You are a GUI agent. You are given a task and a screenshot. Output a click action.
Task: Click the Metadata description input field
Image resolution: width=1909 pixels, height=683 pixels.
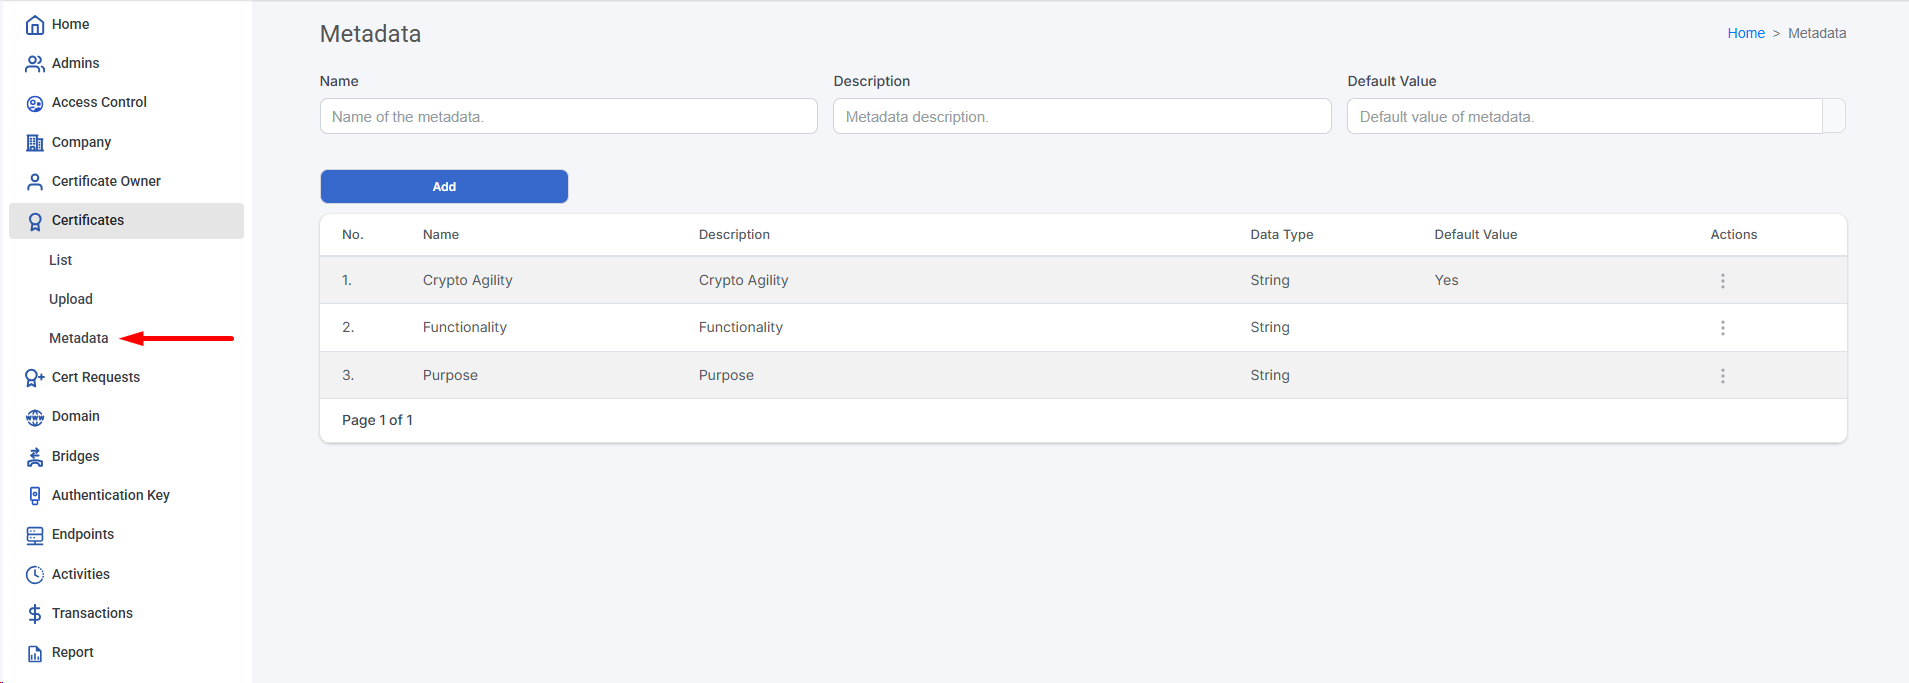point(1081,117)
